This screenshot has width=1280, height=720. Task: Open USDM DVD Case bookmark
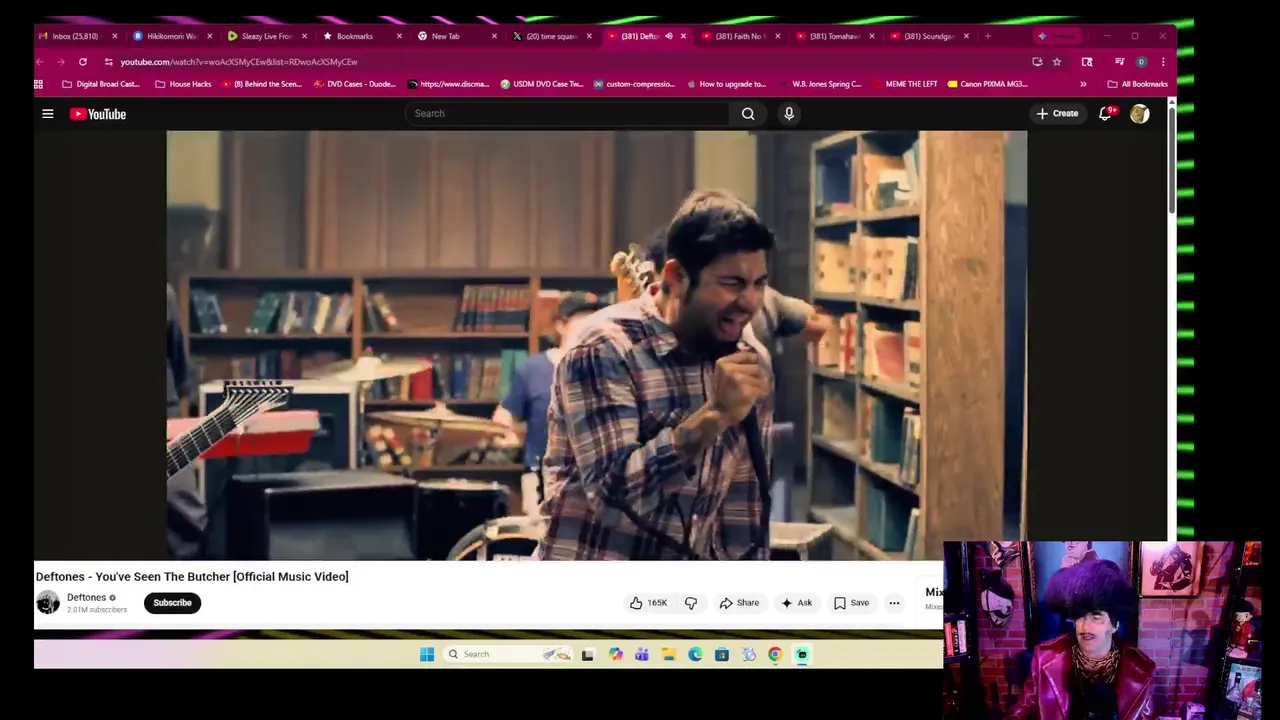(x=541, y=84)
